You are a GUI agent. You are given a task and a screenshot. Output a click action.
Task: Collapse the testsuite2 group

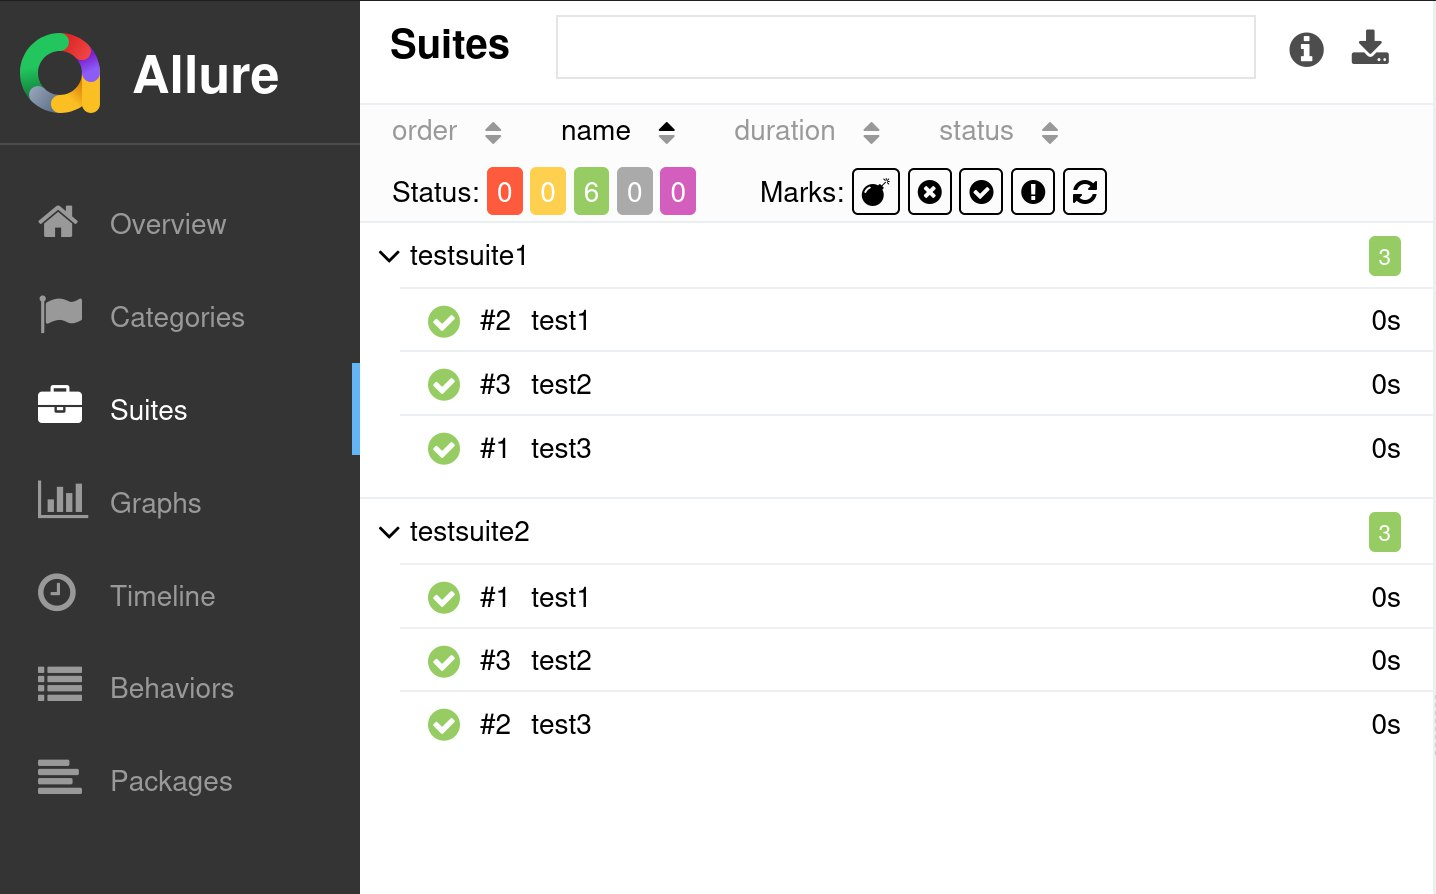tap(389, 532)
